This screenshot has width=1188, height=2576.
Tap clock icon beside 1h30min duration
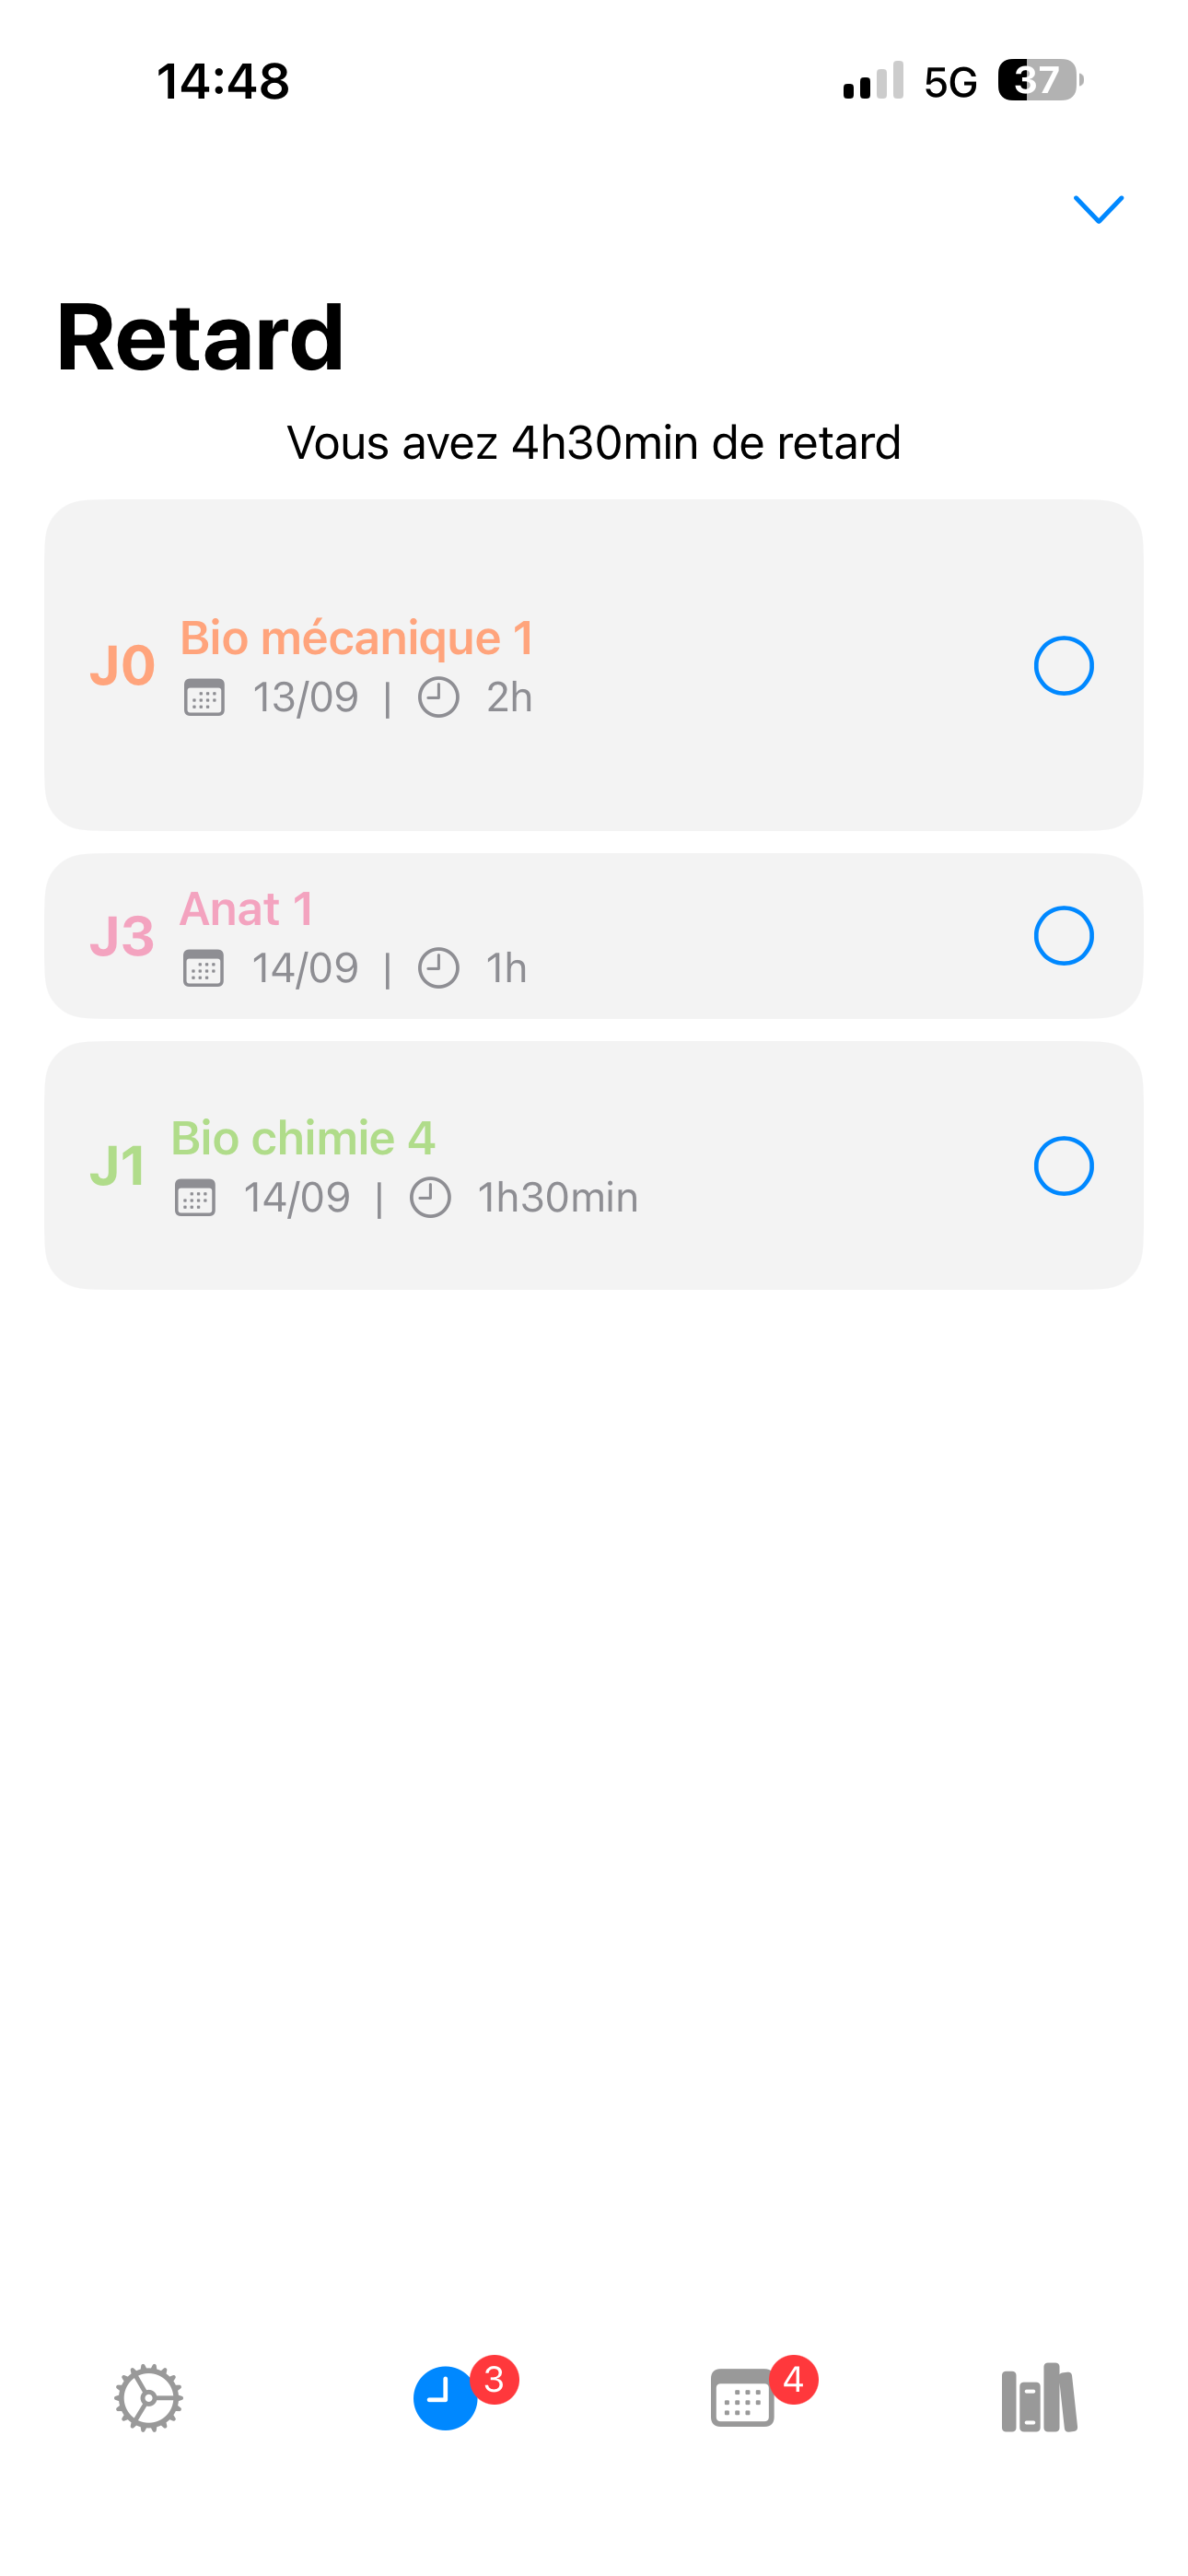(x=430, y=1198)
